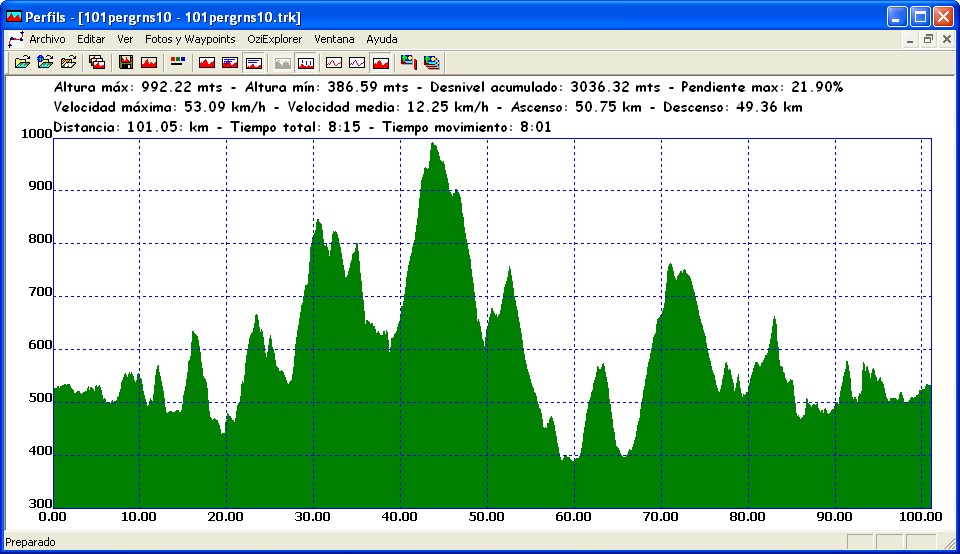Click the highest peak of the elevation profile
This screenshot has width=960, height=554.
pyautogui.click(x=433, y=144)
